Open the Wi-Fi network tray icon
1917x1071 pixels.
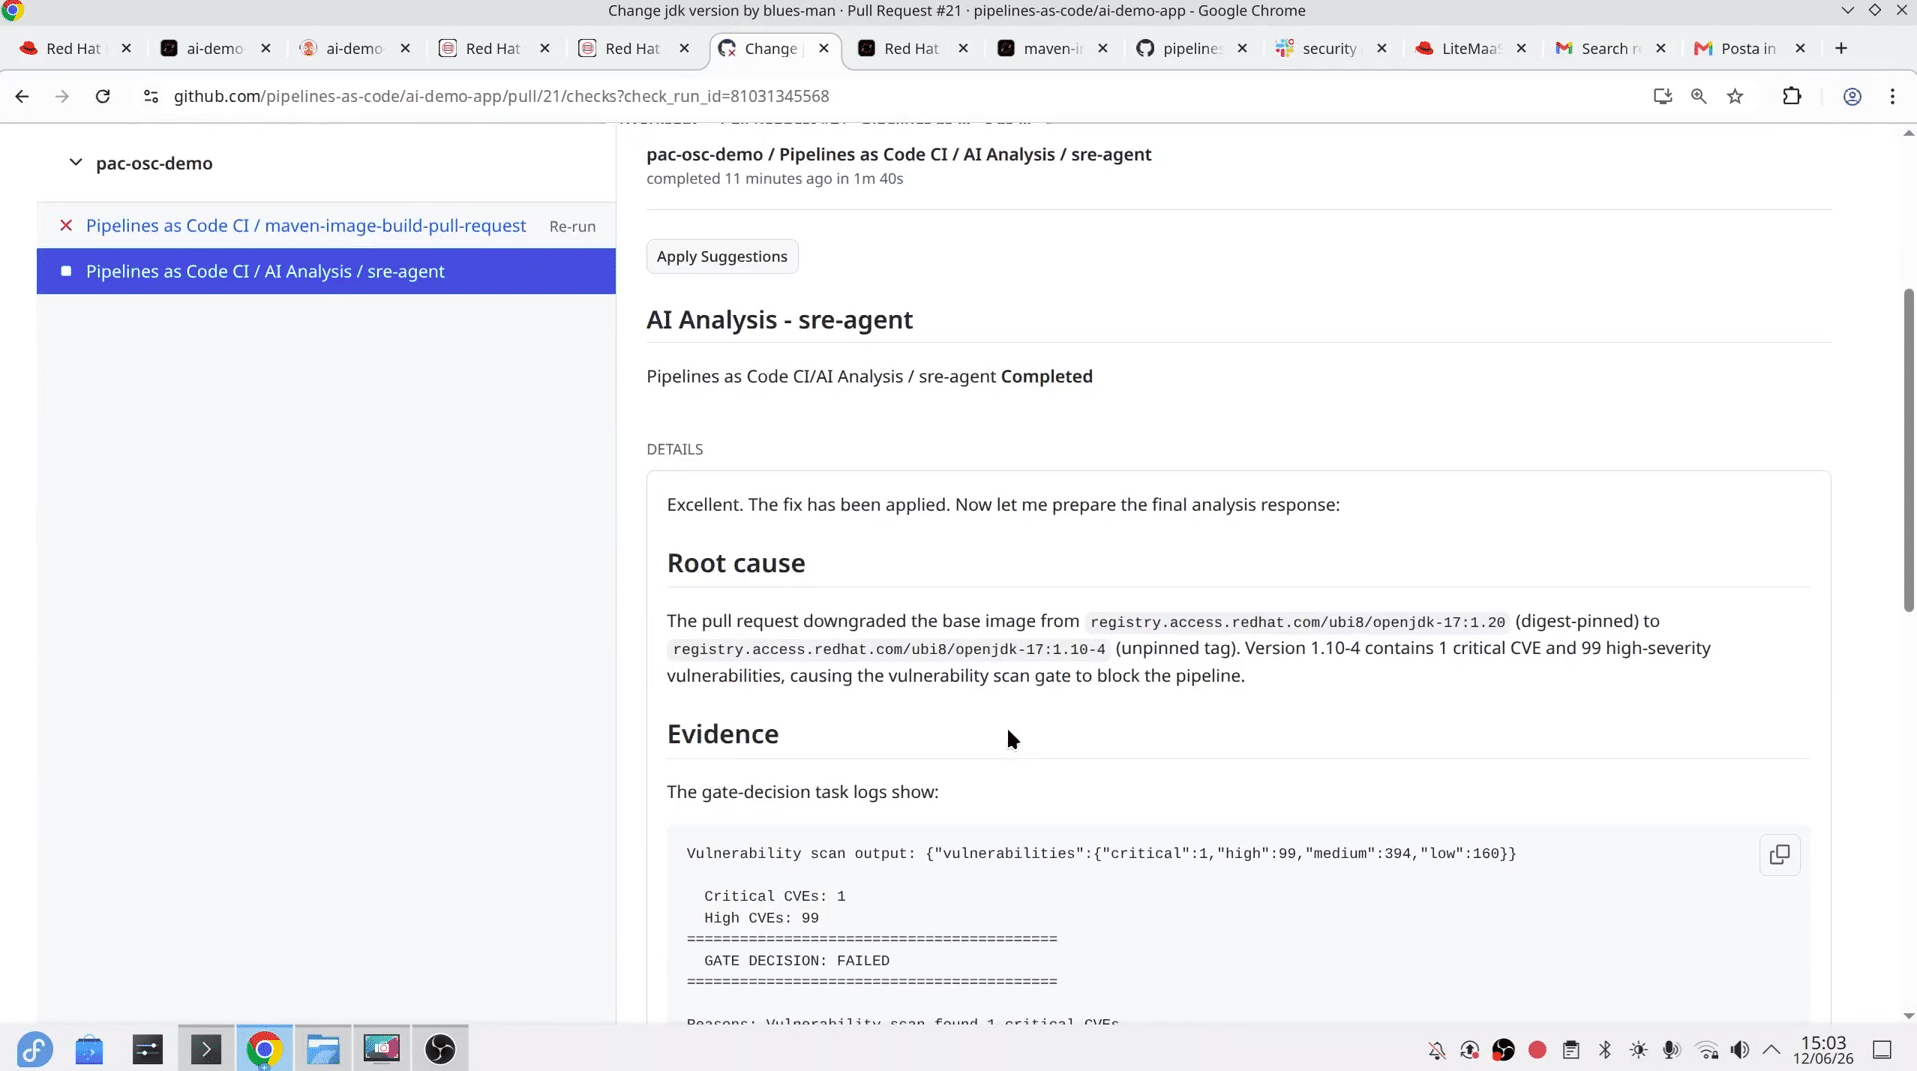pyautogui.click(x=1707, y=1050)
